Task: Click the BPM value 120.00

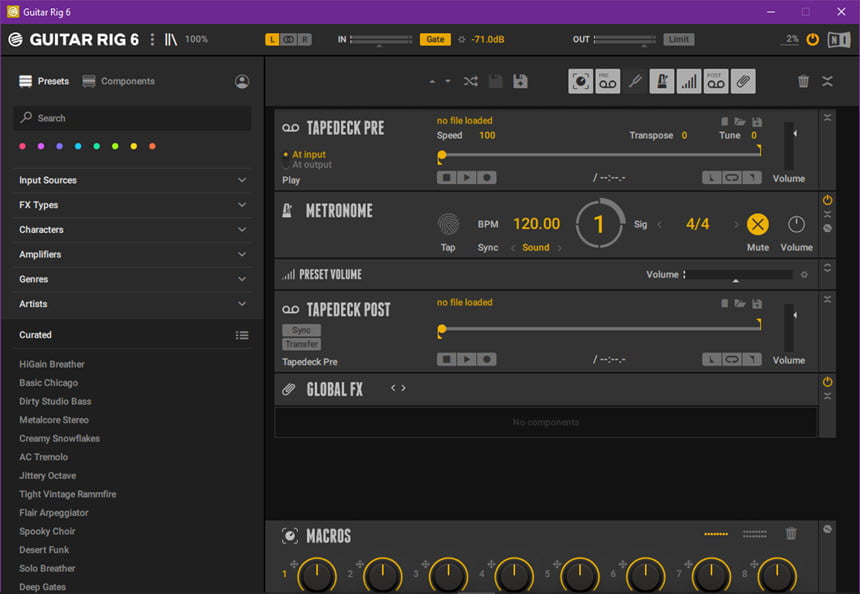Action: (536, 224)
